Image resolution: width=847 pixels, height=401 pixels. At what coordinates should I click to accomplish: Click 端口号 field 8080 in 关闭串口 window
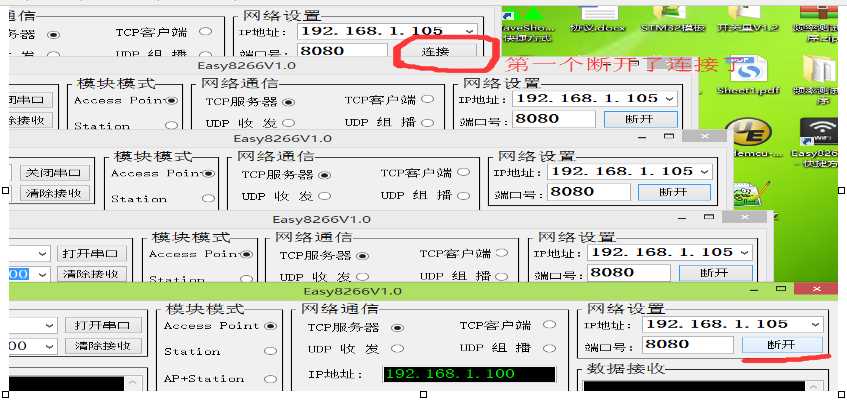coord(588,192)
